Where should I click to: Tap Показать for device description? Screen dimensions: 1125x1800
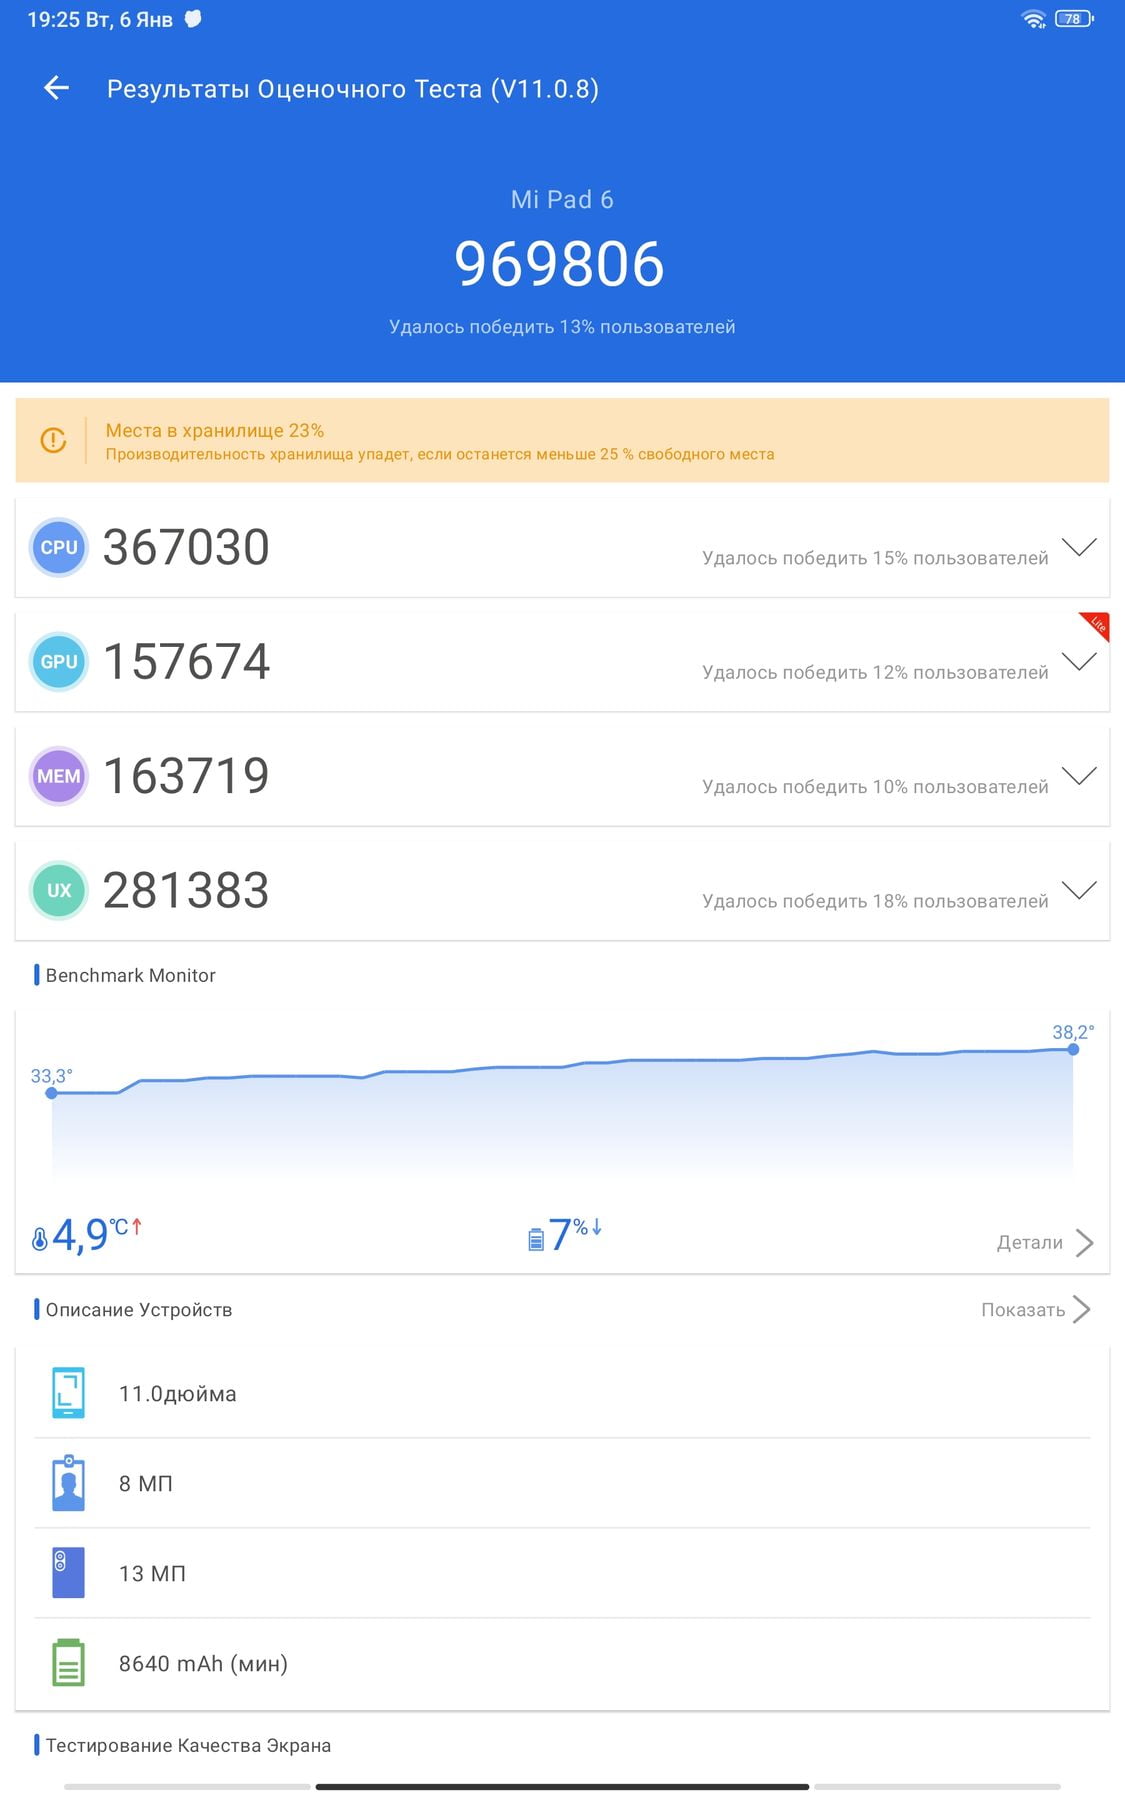pyautogui.click(x=1036, y=1310)
